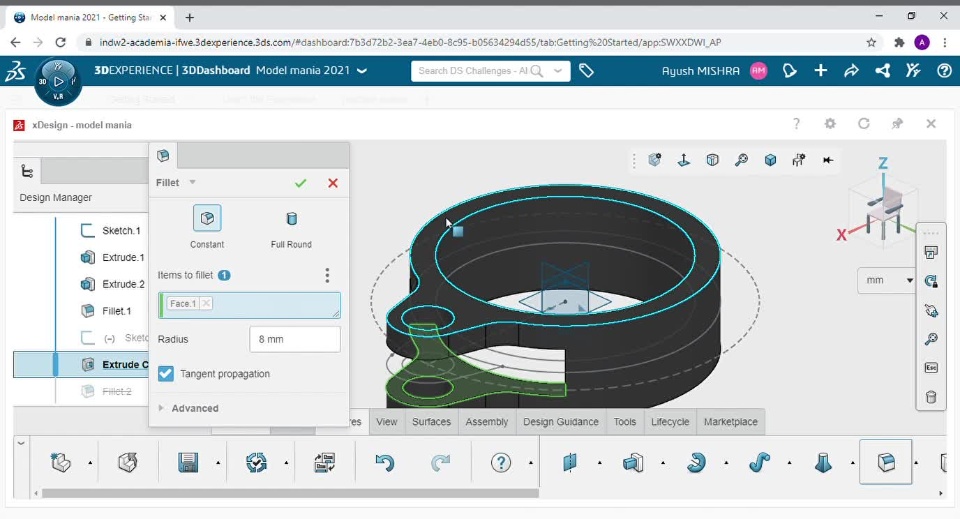The height and width of the screenshot is (519, 960).
Task: Click the Esc key icon in side toolbar
Action: click(931, 368)
